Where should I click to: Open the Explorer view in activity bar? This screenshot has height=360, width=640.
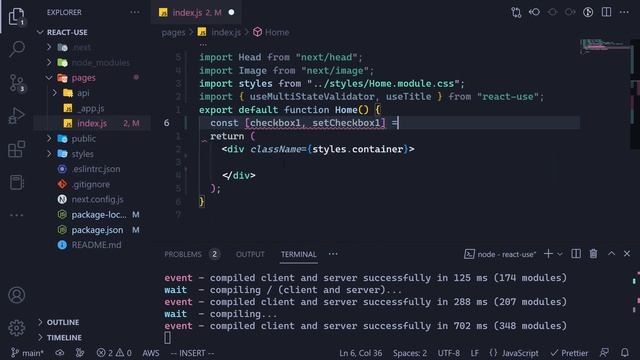16,16
